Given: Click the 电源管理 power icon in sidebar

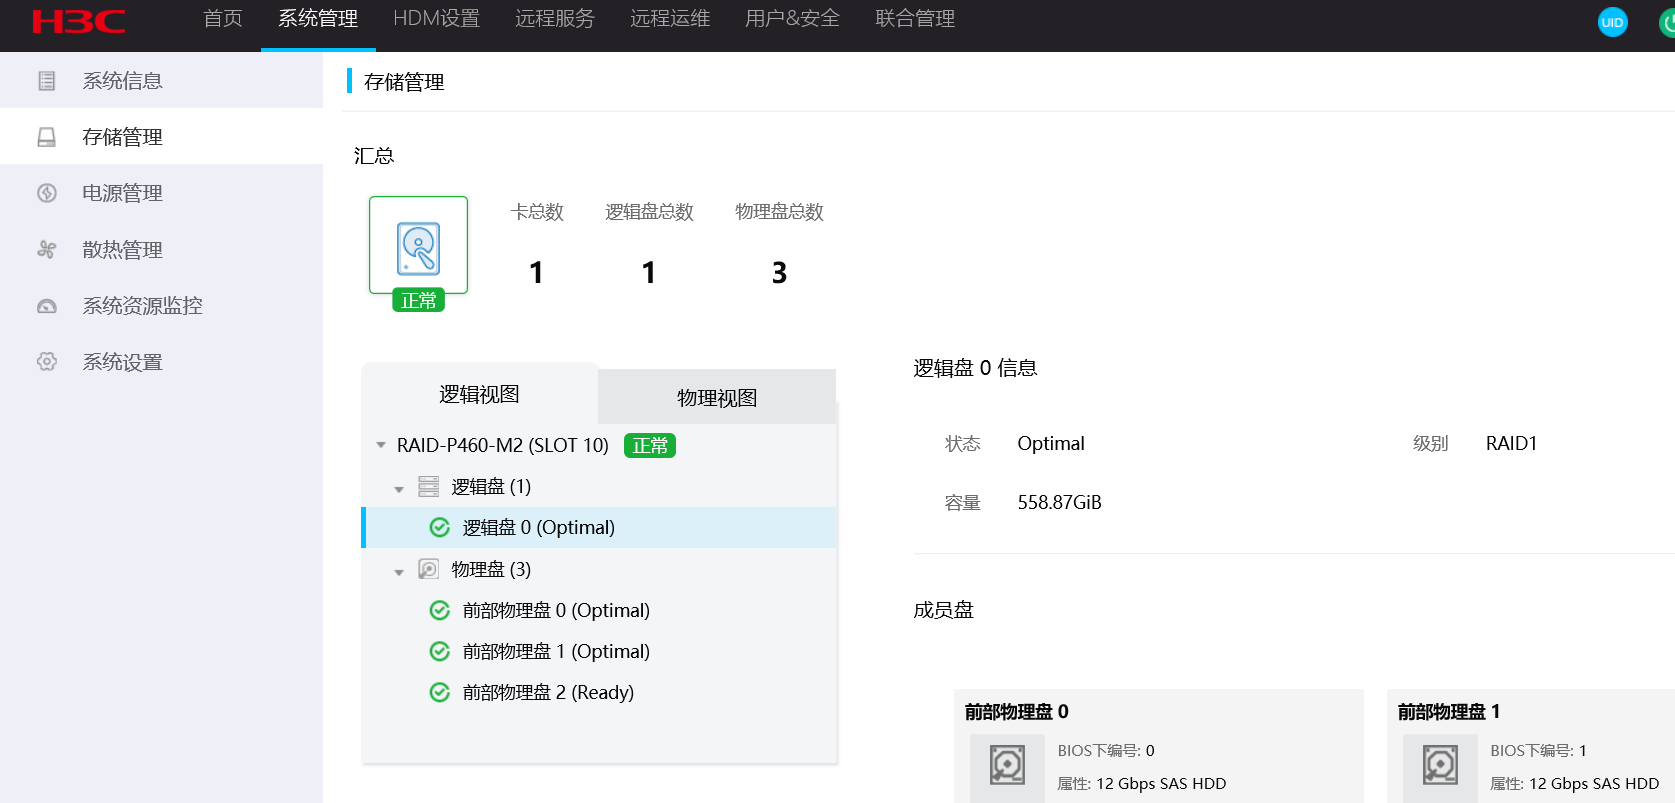Looking at the screenshot, I should [x=47, y=193].
